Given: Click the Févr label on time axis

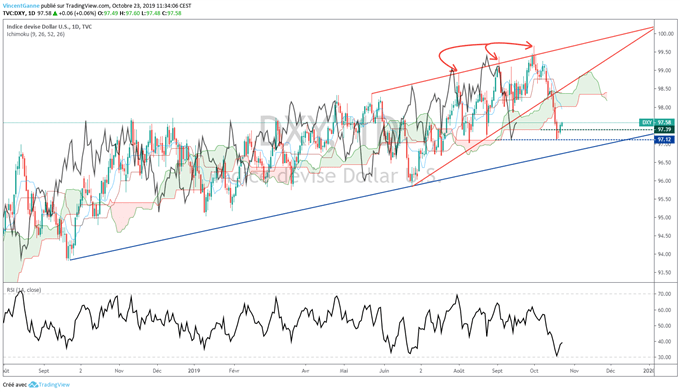Looking at the screenshot, I should click(234, 371).
